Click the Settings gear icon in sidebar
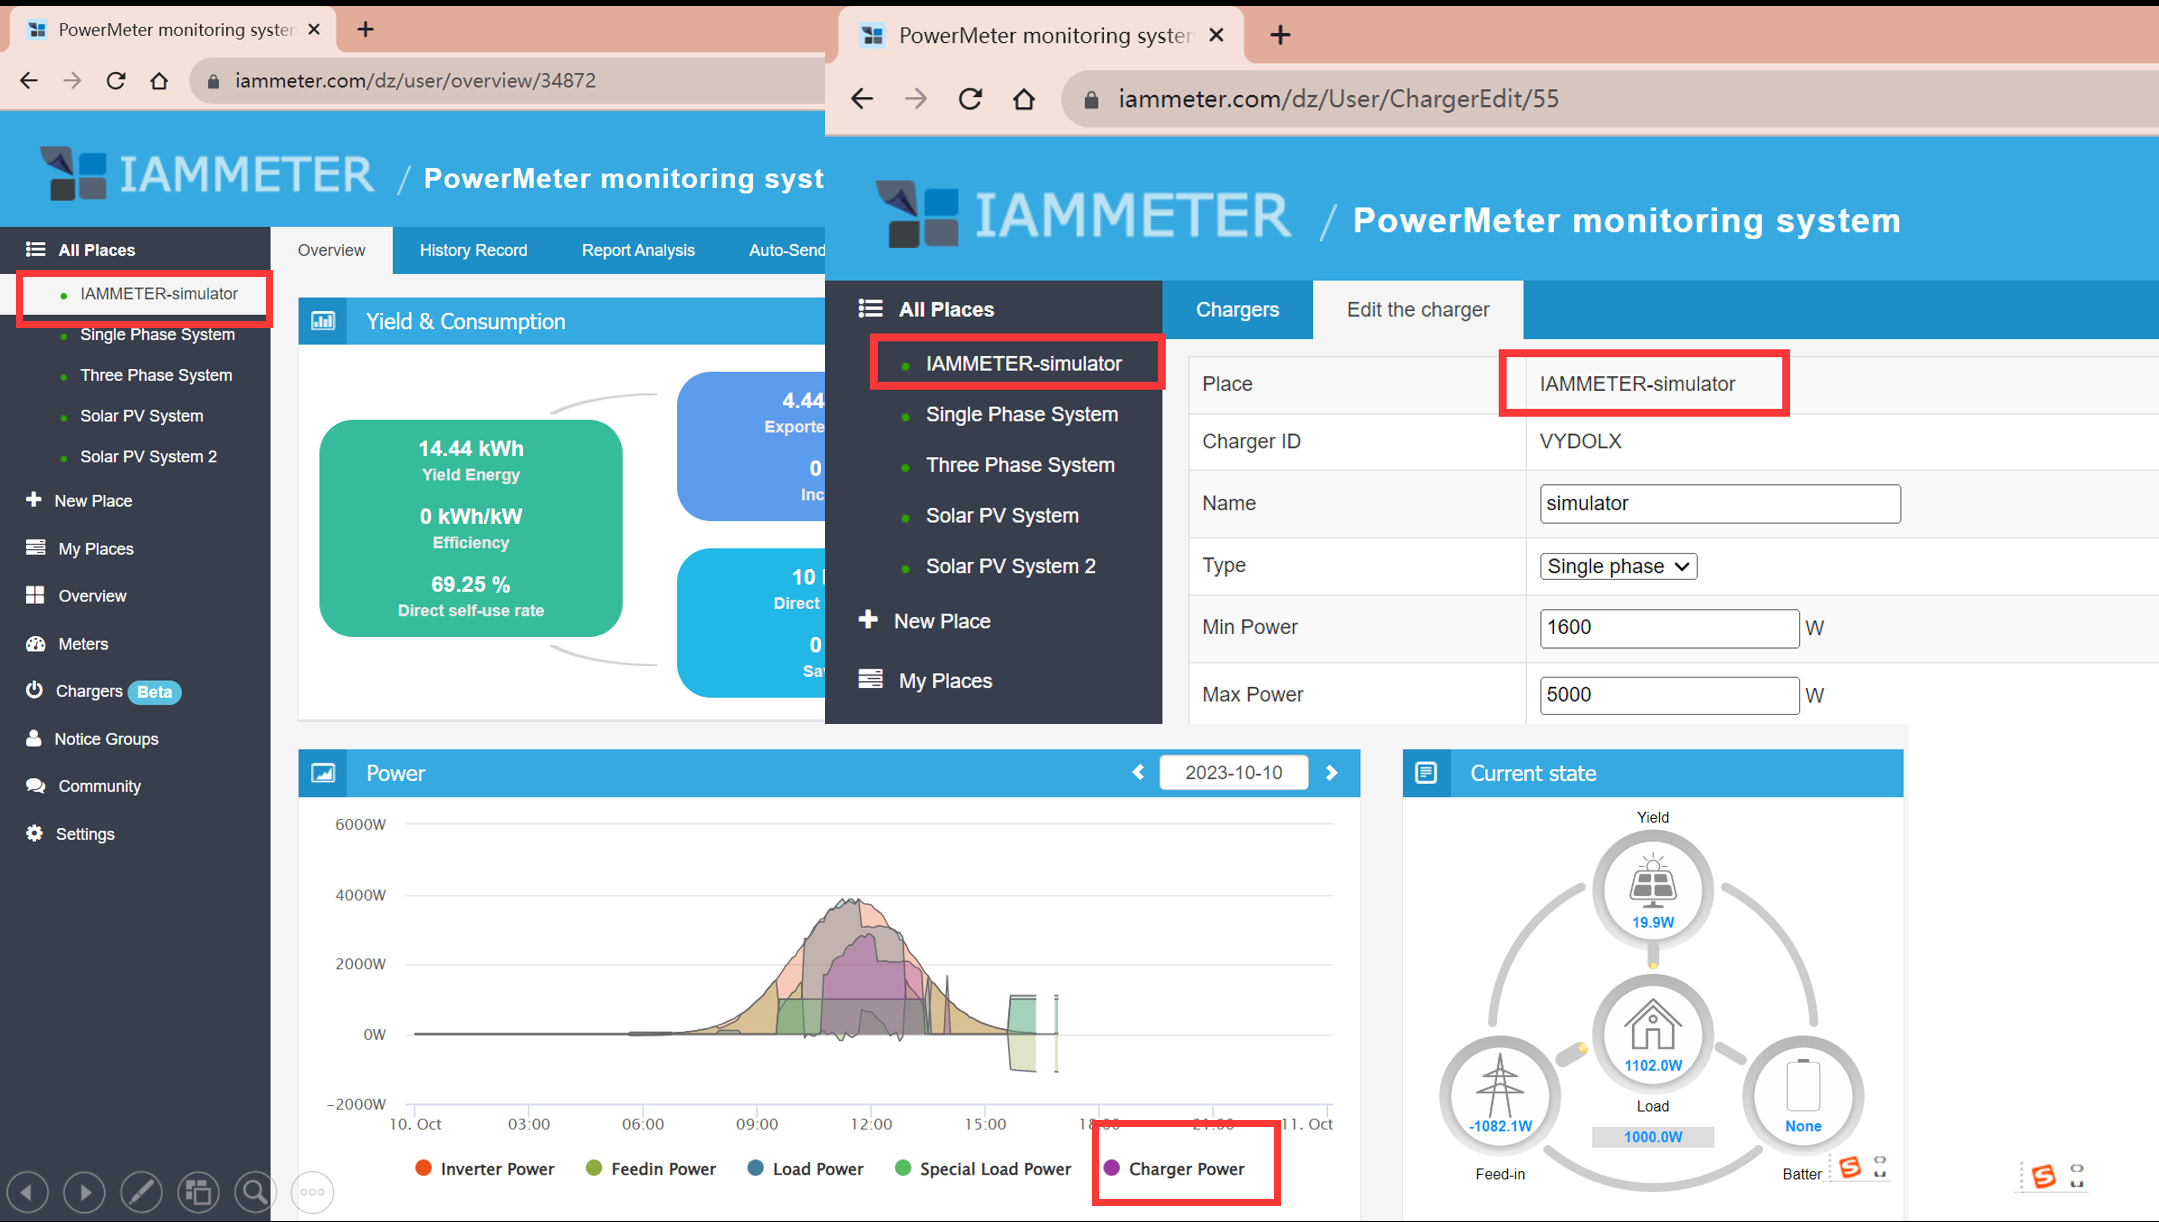Screen dimensions: 2159x1222 pyautogui.click(x=35, y=833)
